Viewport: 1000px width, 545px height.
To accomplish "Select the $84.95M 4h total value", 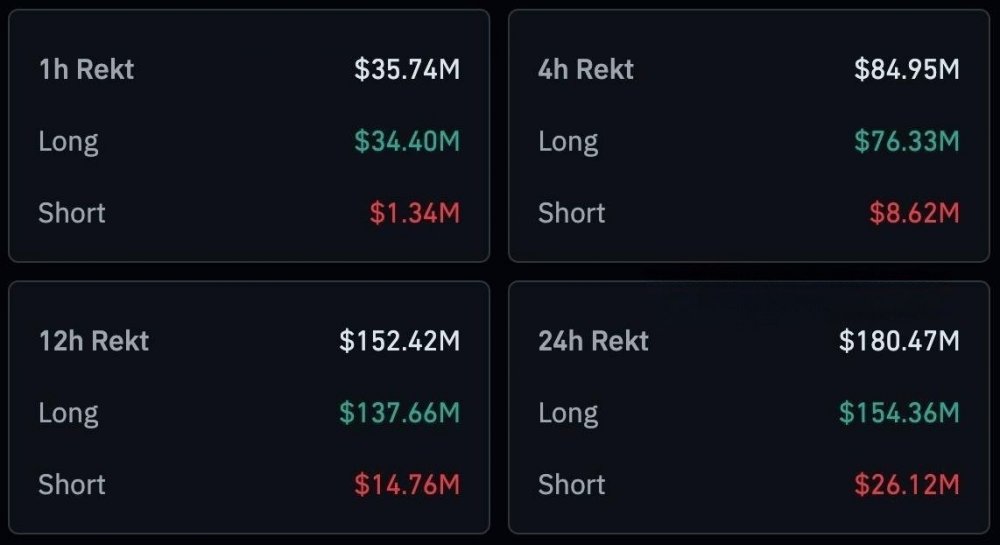I will point(907,69).
